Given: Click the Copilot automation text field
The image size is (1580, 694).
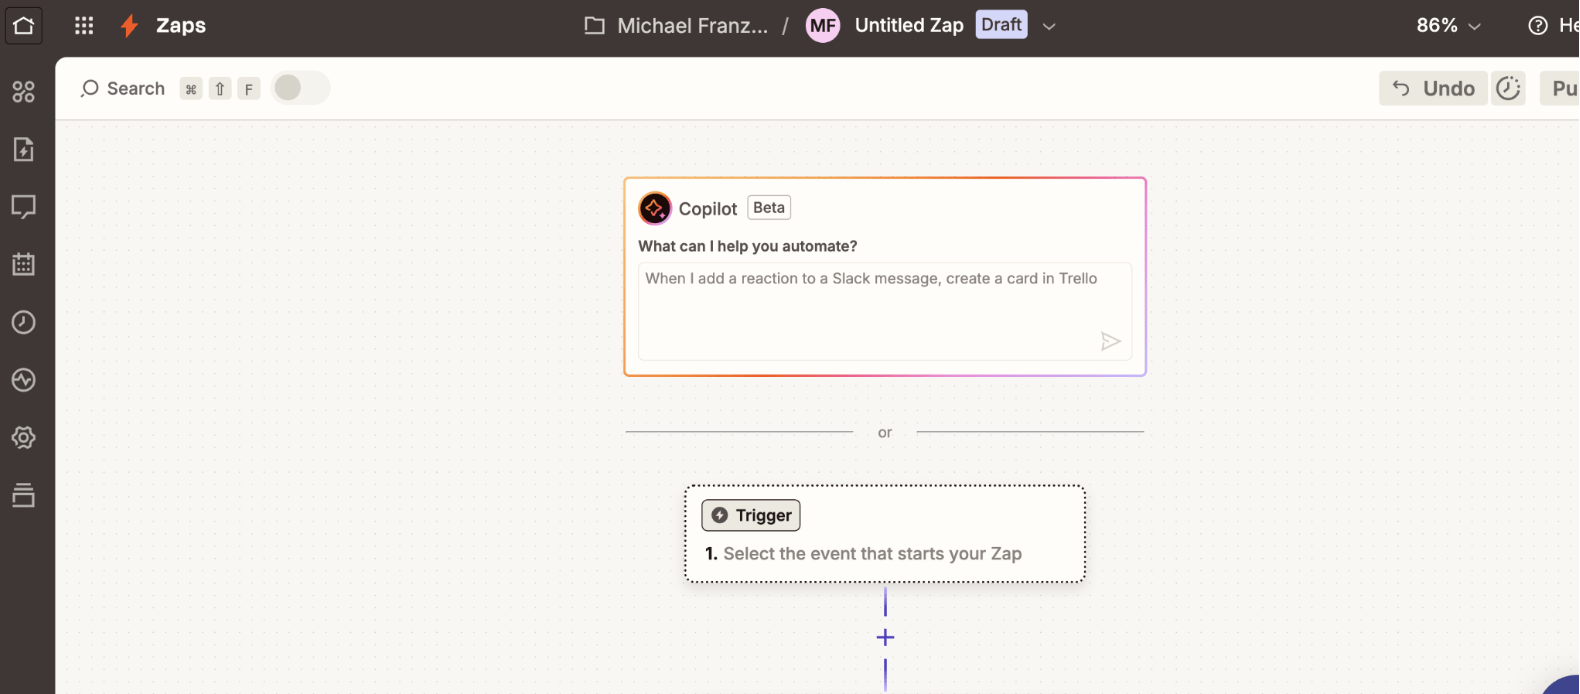Looking at the screenshot, I should [885, 310].
